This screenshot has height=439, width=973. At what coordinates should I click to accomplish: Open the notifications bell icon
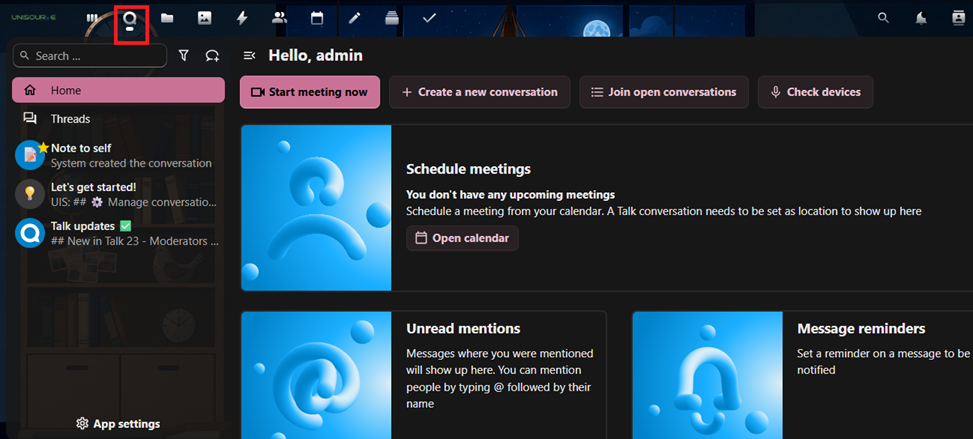(x=921, y=19)
